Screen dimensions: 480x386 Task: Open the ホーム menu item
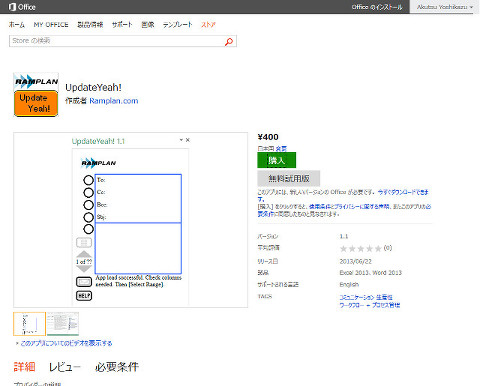click(17, 25)
